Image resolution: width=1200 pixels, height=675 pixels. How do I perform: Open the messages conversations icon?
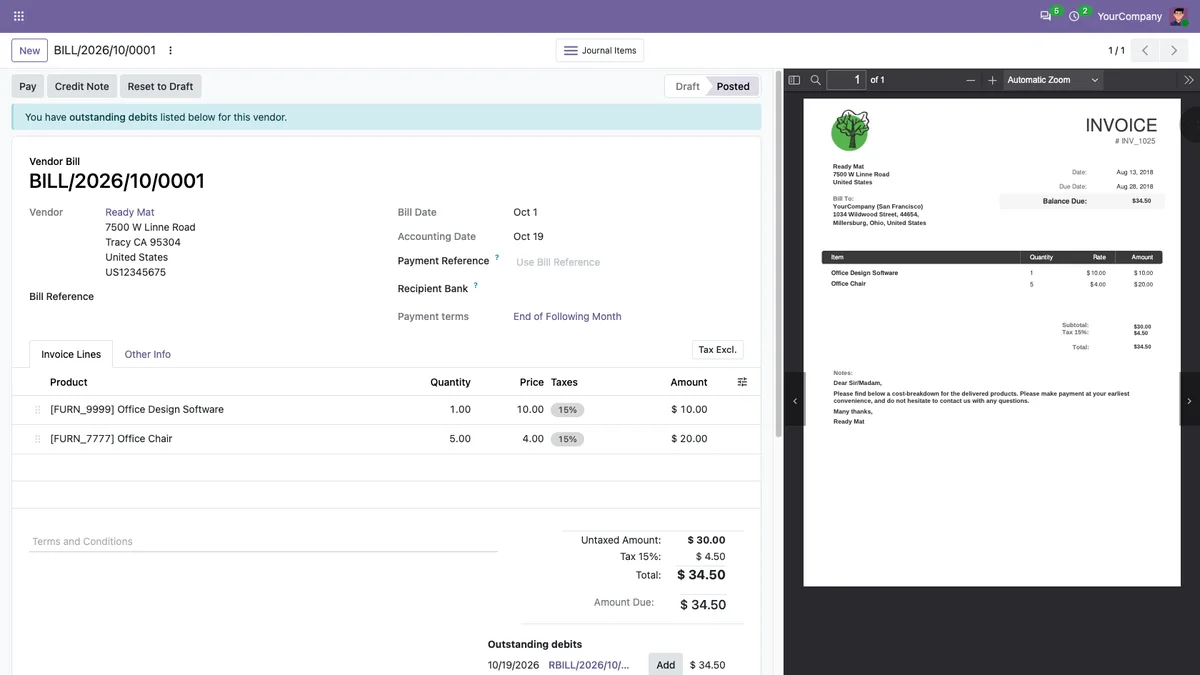click(1046, 16)
